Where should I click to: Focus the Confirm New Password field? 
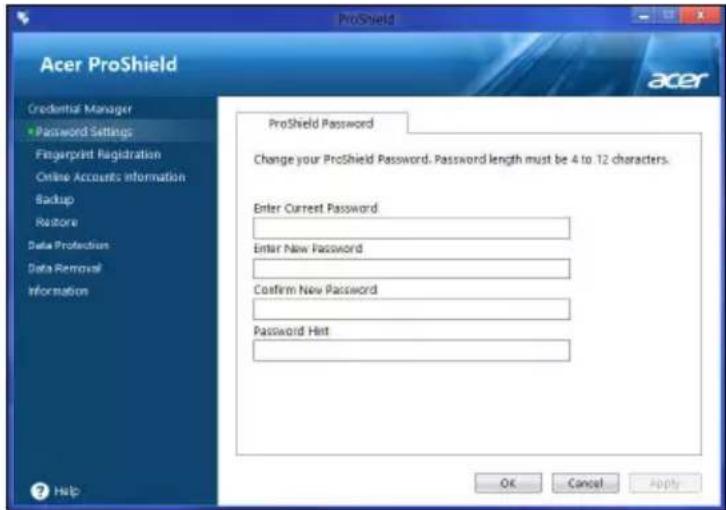(411, 309)
